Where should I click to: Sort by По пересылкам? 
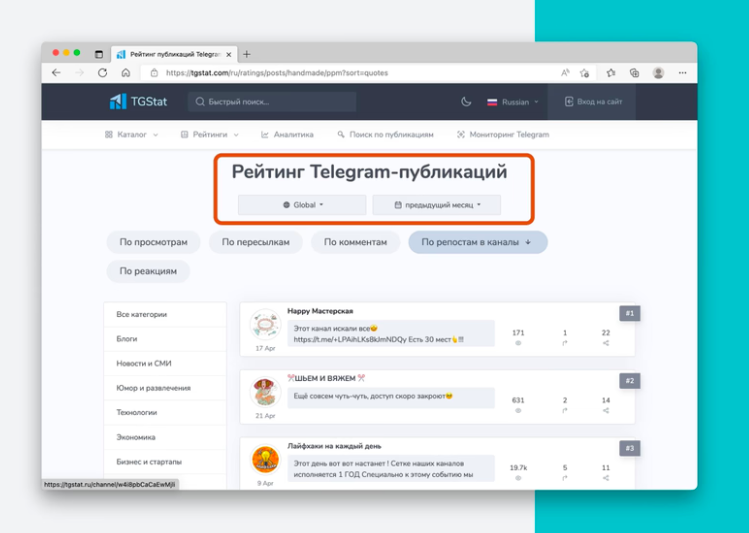point(256,242)
